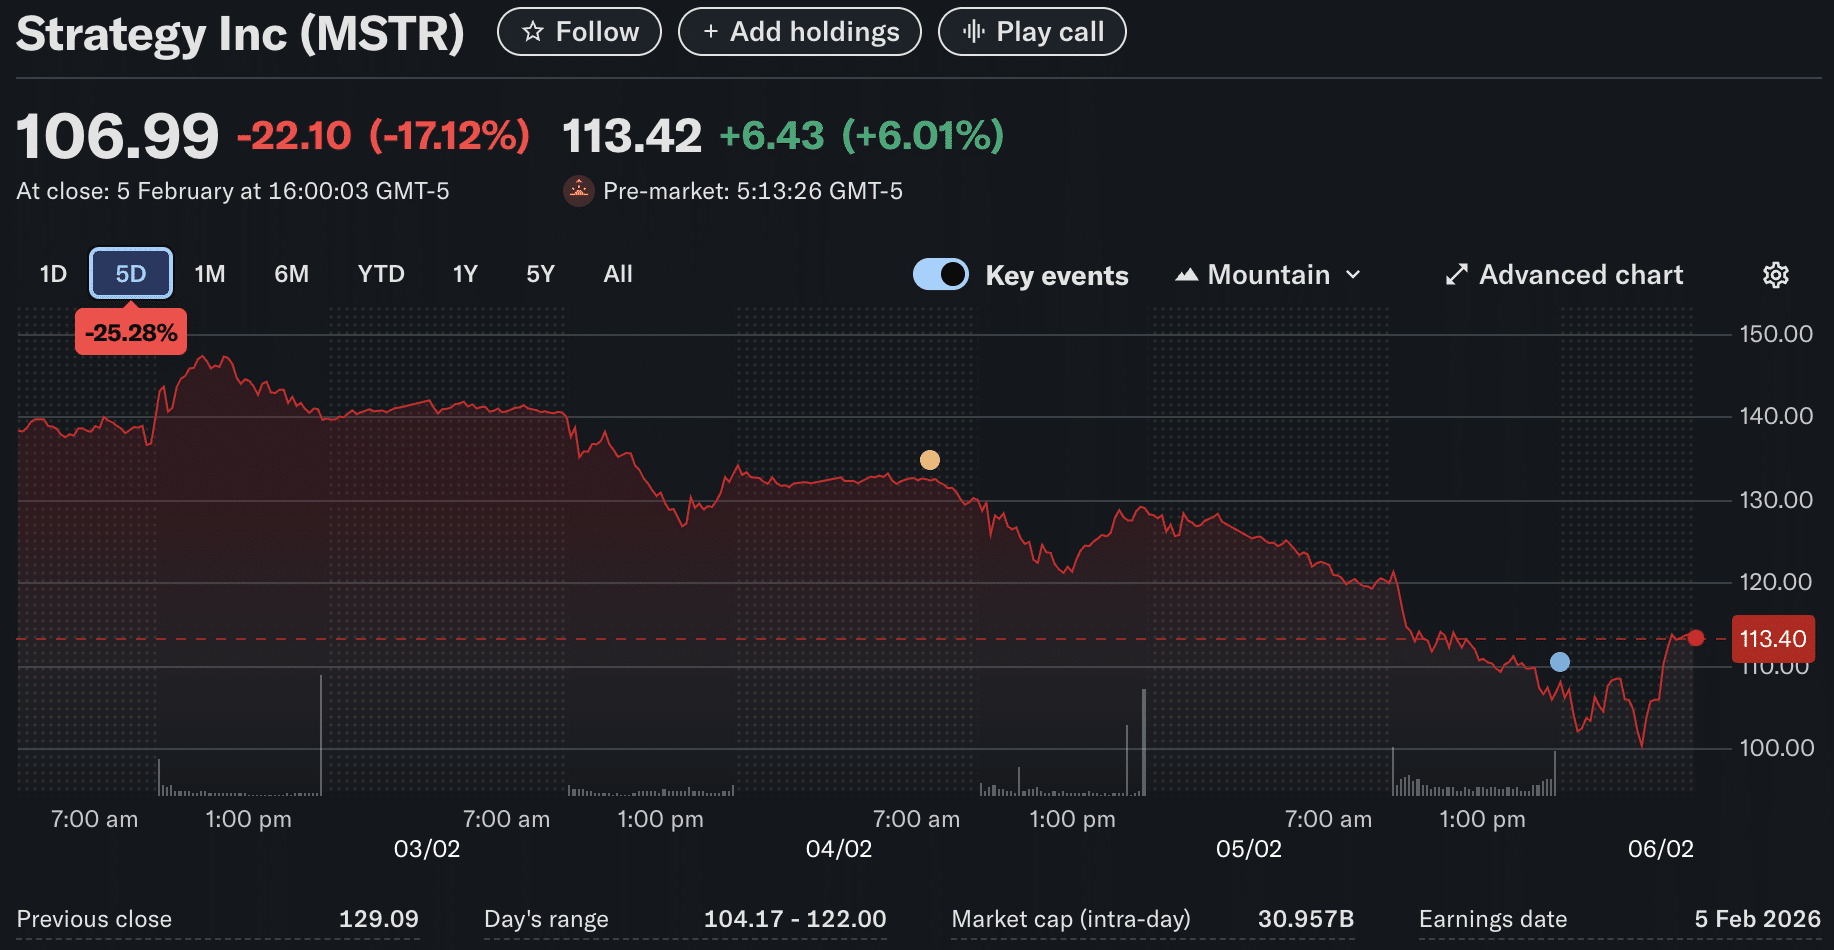
Task: Click the Strategy Inc (MSTR) title
Action: tap(240, 34)
